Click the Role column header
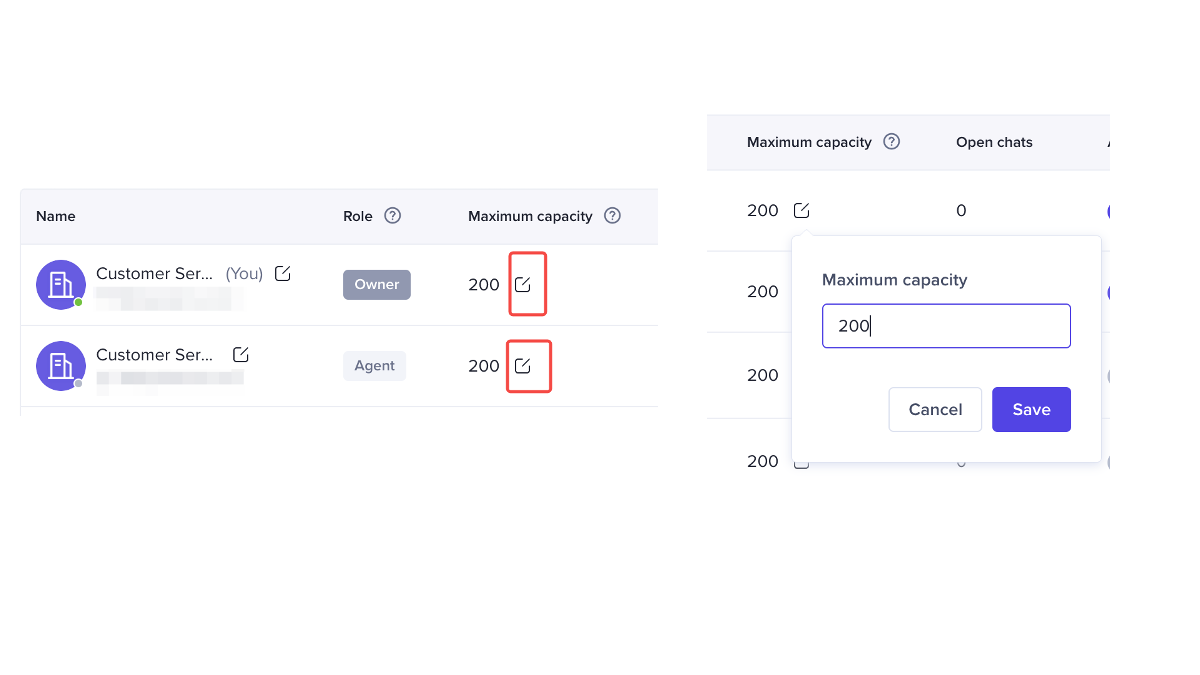Viewport: 1200px width, 675px height. (357, 216)
